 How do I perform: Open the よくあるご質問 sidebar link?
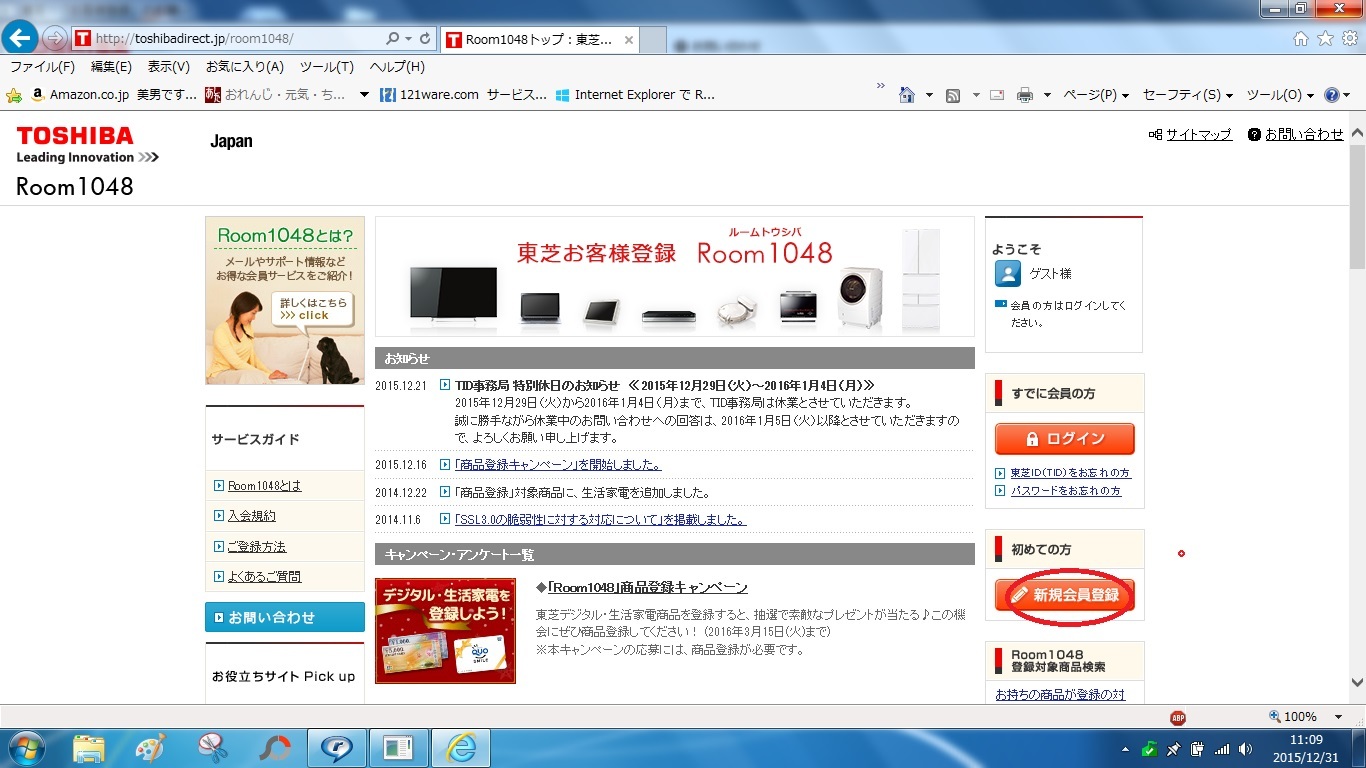pyautogui.click(x=264, y=577)
